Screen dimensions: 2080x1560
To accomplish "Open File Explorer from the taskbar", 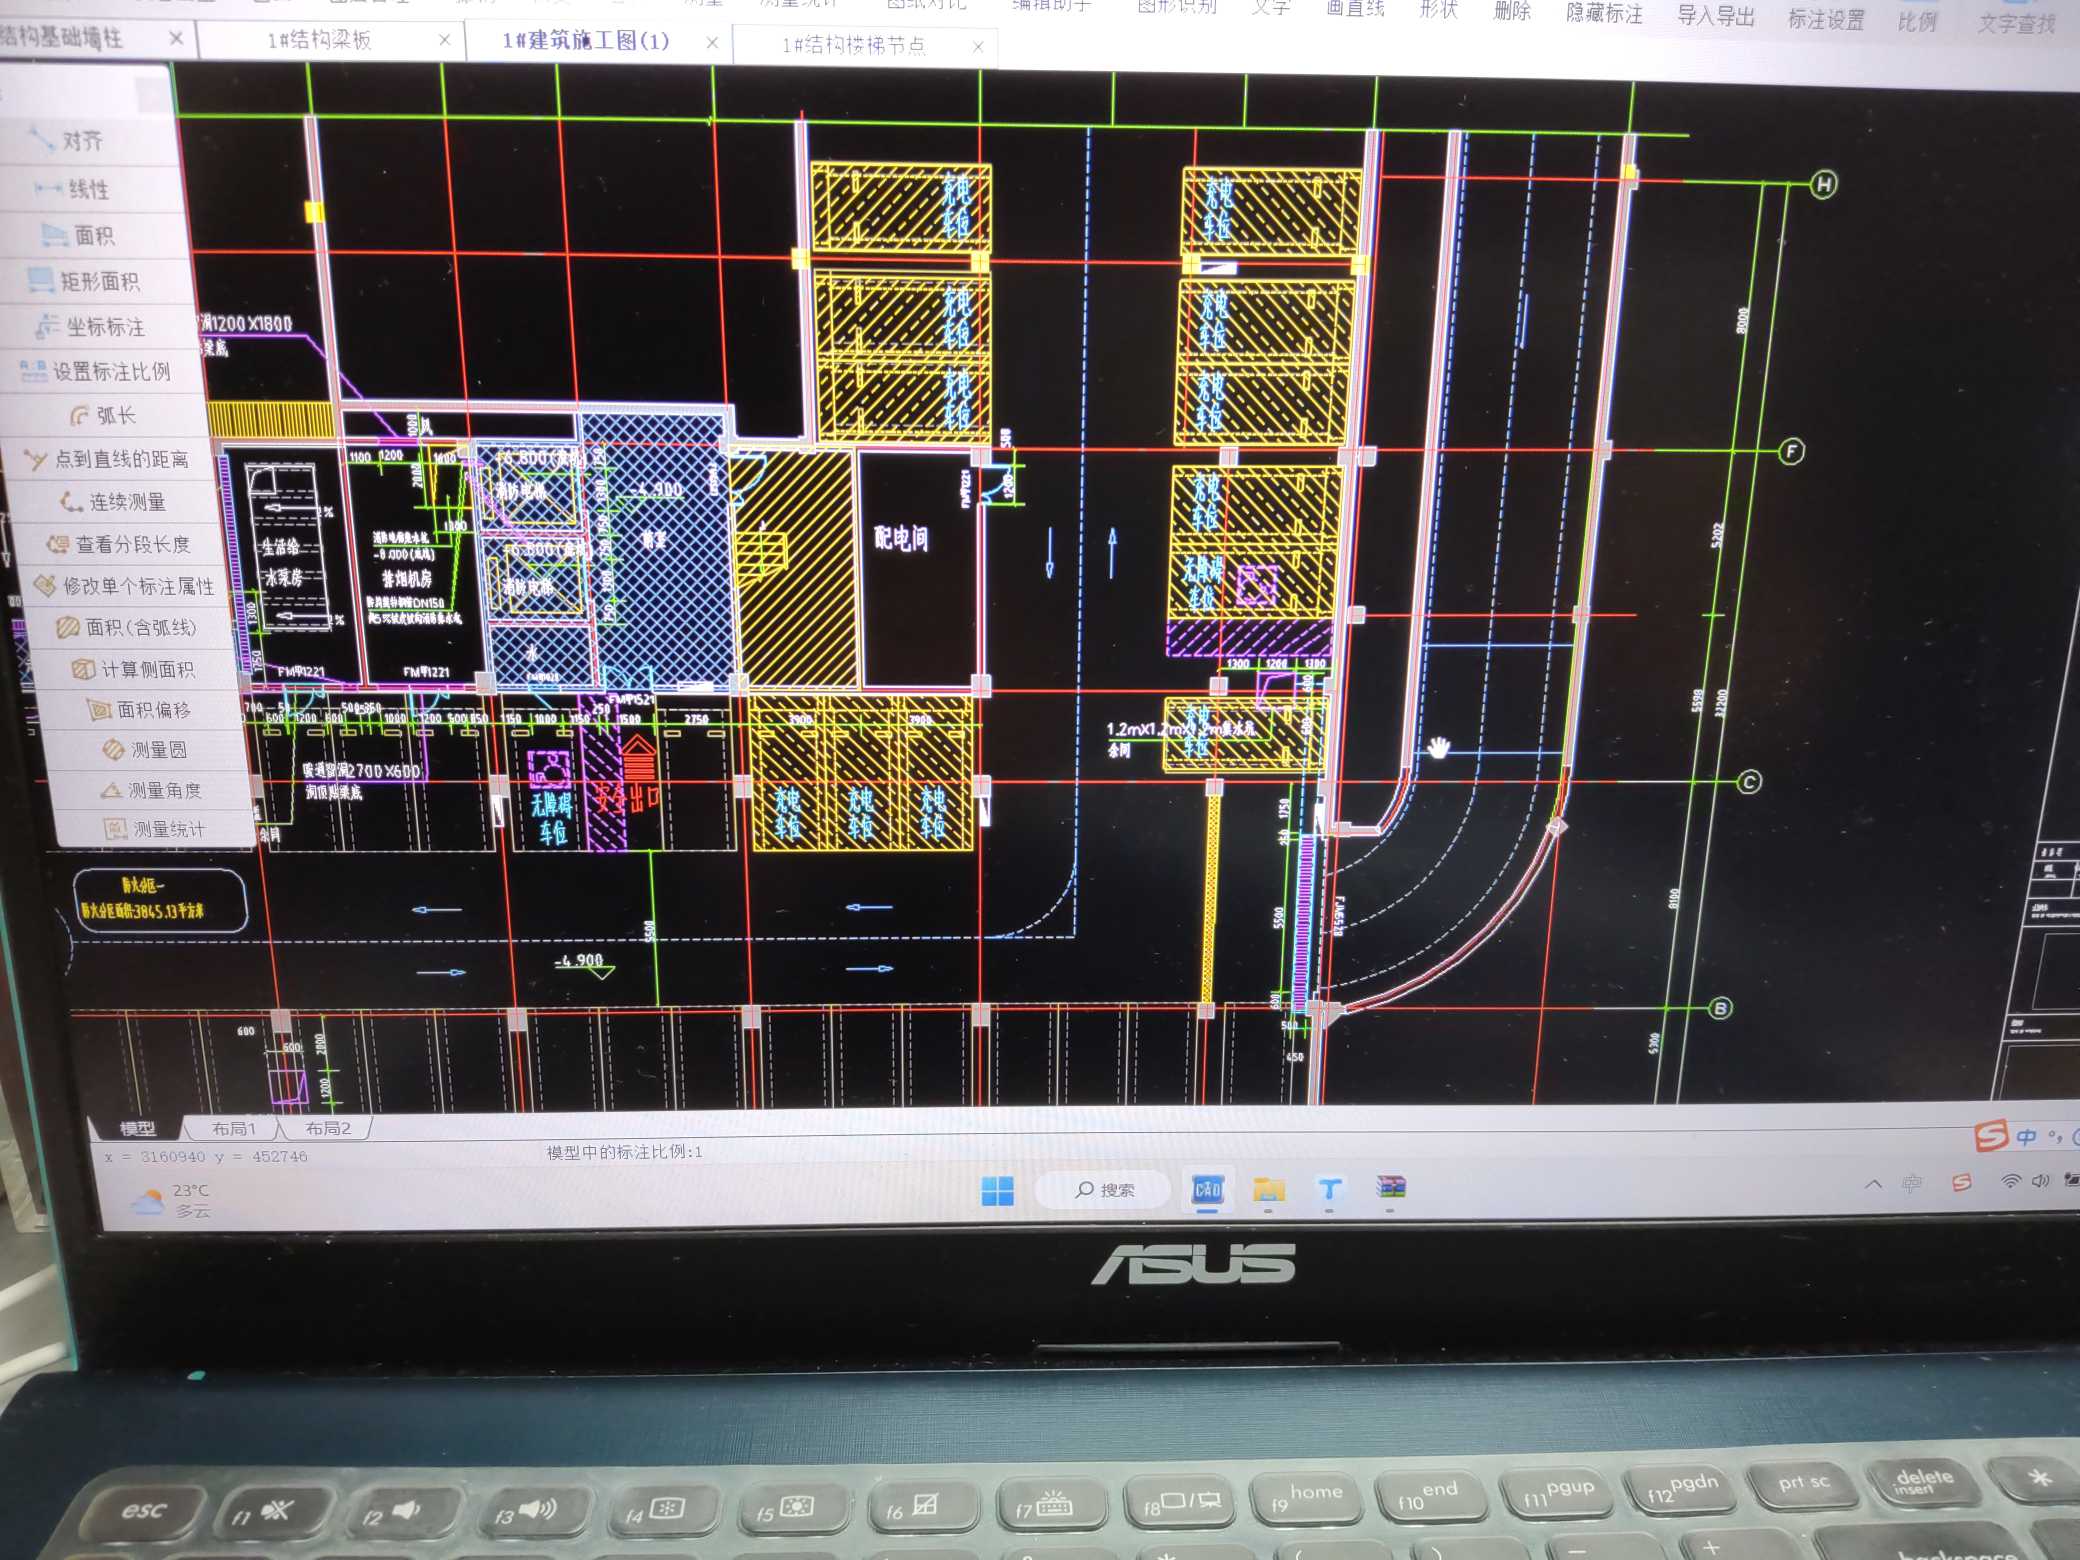I will (x=1268, y=1188).
